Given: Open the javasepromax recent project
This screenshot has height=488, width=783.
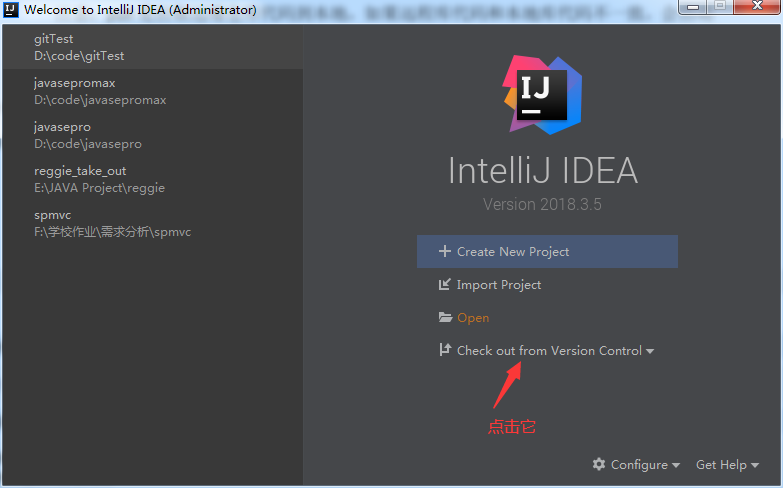Looking at the screenshot, I should pyautogui.click(x=152, y=91).
